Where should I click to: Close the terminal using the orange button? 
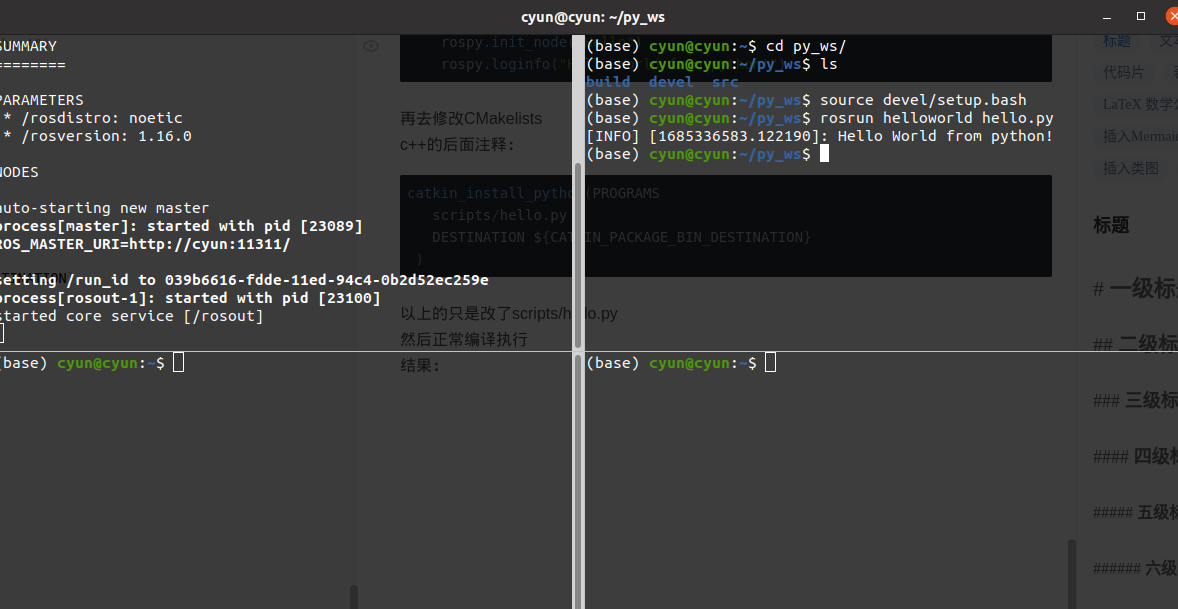click(x=1173, y=17)
